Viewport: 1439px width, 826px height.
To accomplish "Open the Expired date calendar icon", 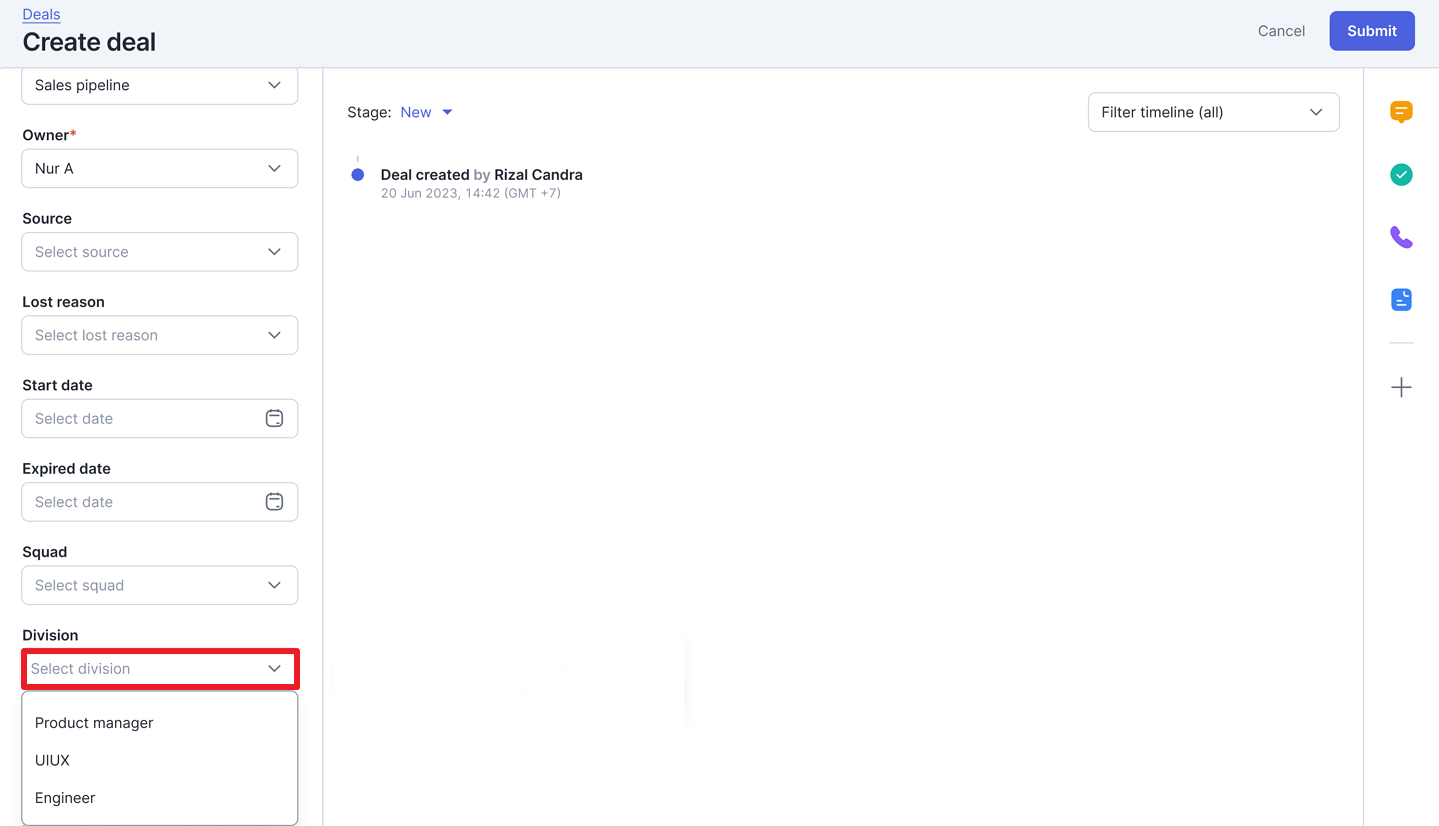I will pos(274,502).
